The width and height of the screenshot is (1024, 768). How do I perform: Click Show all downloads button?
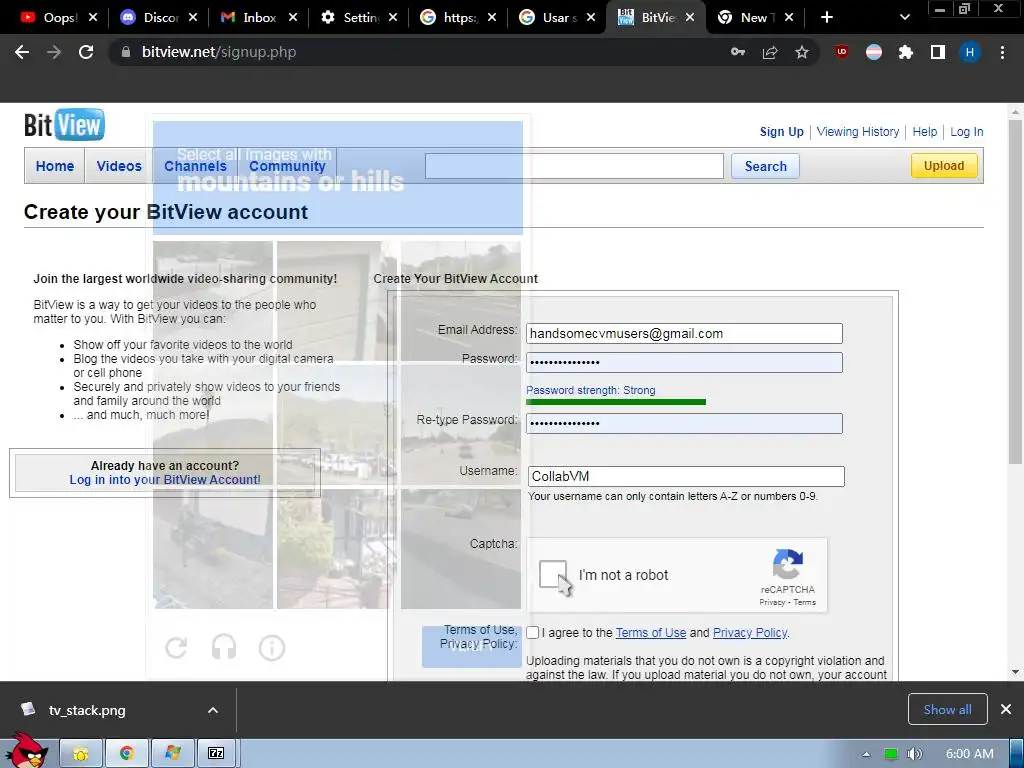click(947, 709)
